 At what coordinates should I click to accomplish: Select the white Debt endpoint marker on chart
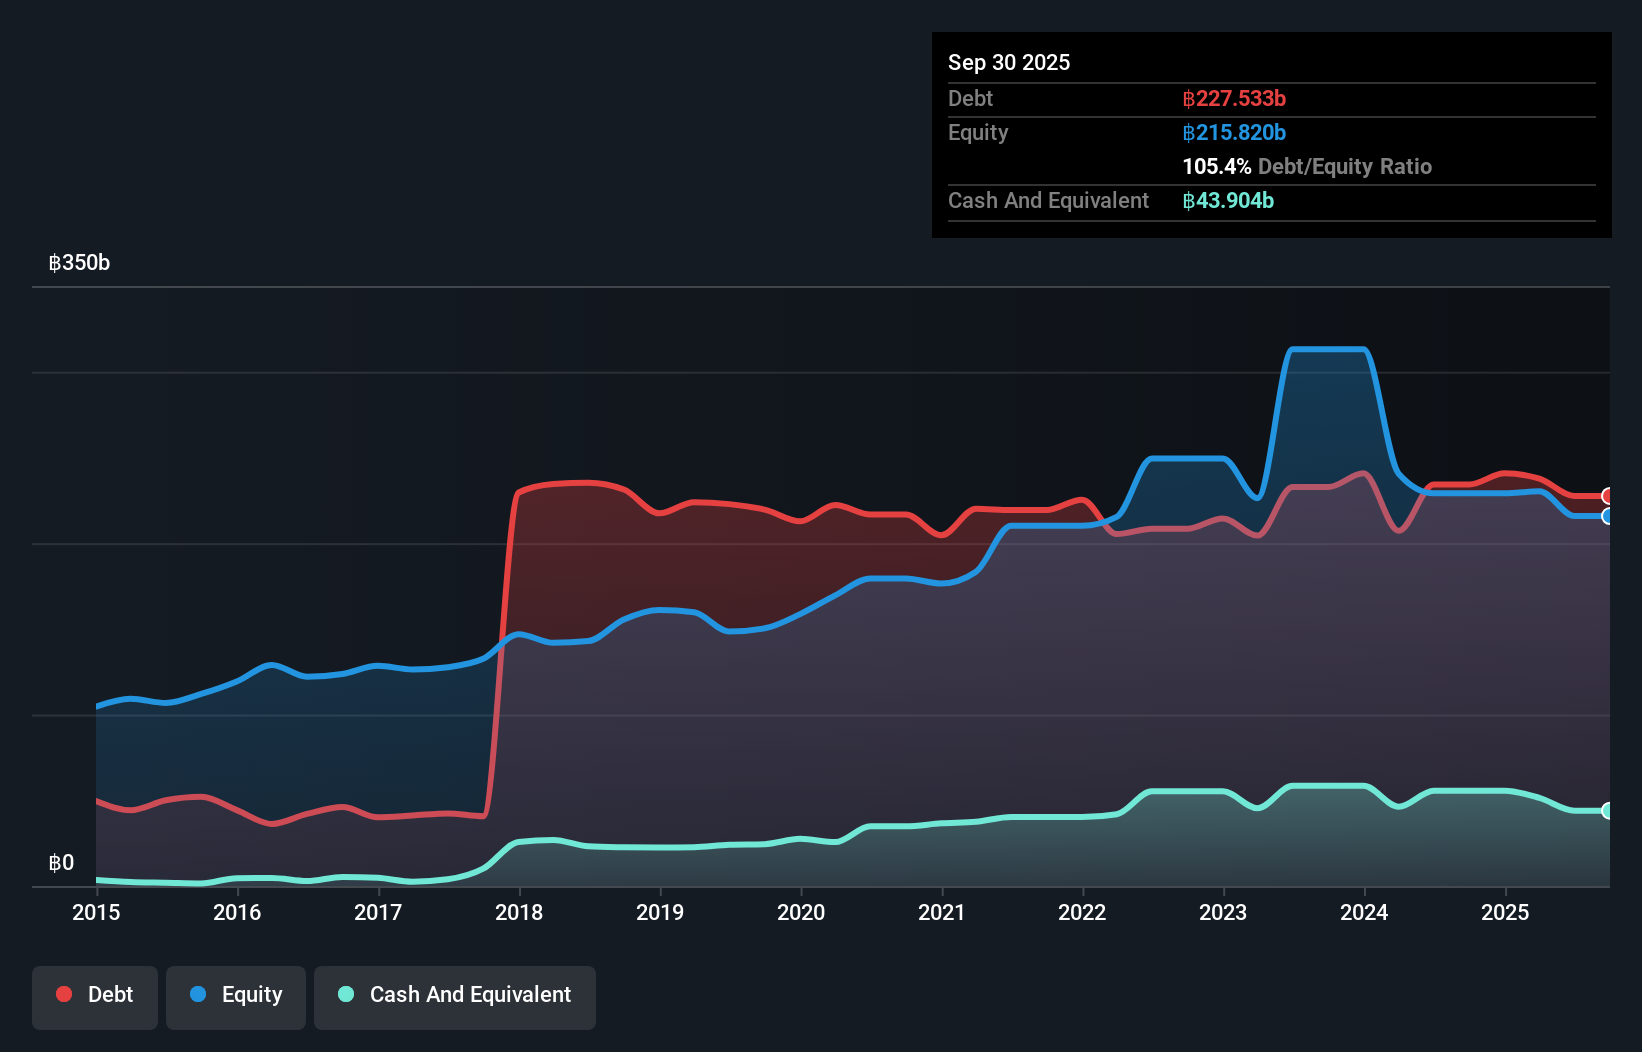[x=1608, y=496]
